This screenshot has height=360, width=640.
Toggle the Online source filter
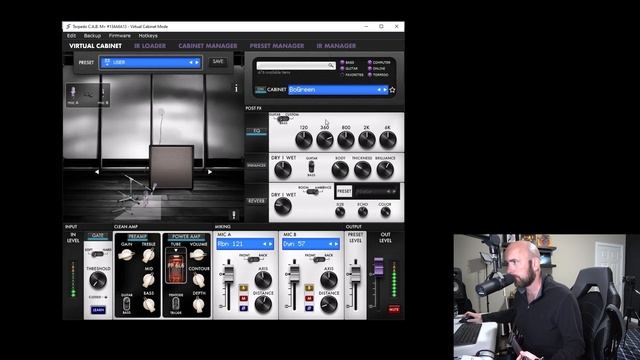[369, 69]
